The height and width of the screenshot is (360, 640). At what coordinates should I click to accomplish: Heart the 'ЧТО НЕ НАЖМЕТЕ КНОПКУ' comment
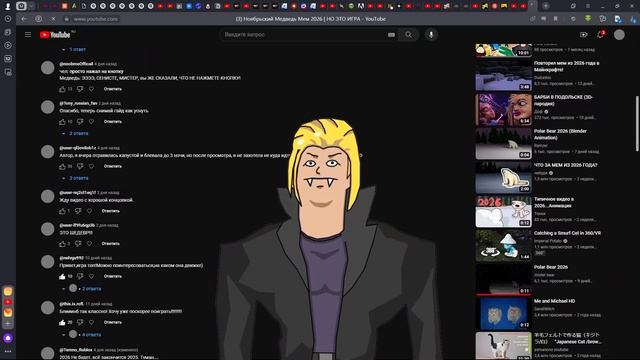coord(91,89)
